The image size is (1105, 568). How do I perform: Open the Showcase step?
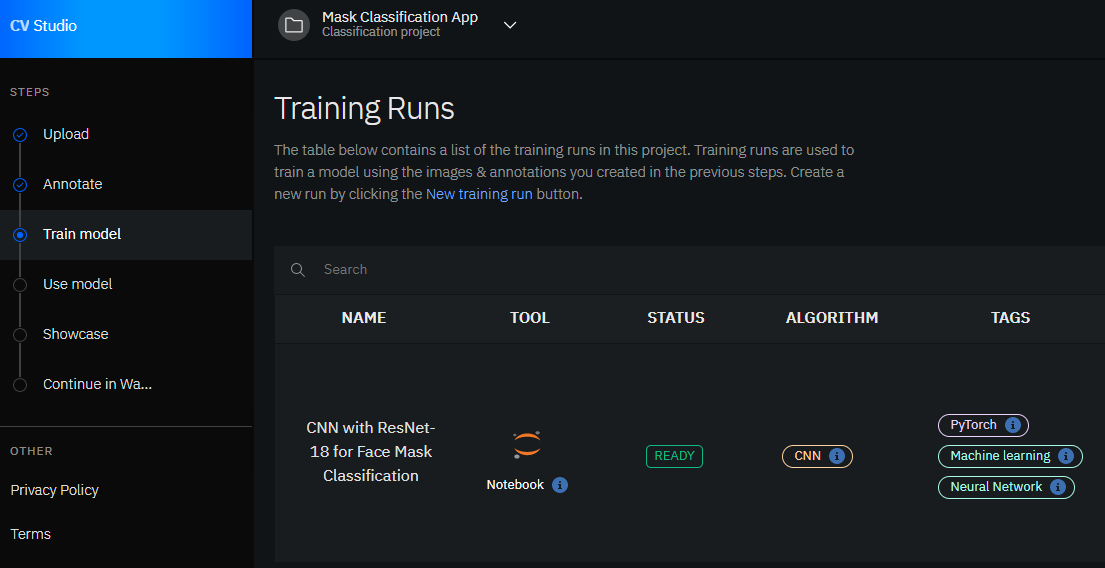[x=75, y=334]
